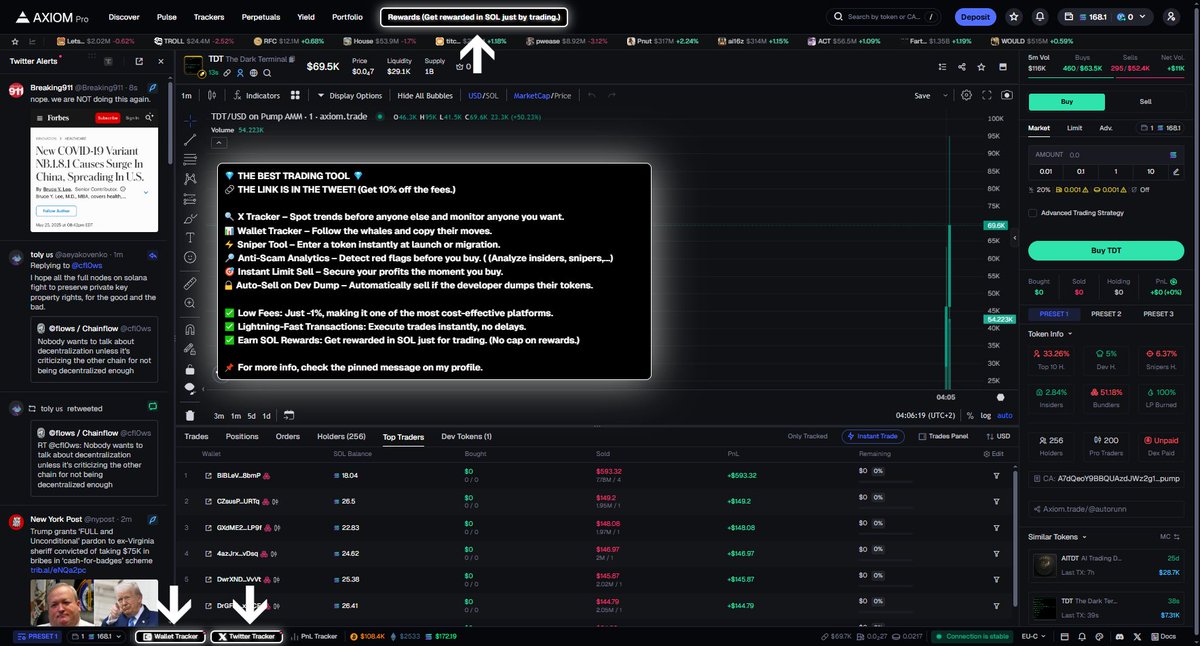
Task: Toggle Instant Trade mode
Action: [873, 436]
